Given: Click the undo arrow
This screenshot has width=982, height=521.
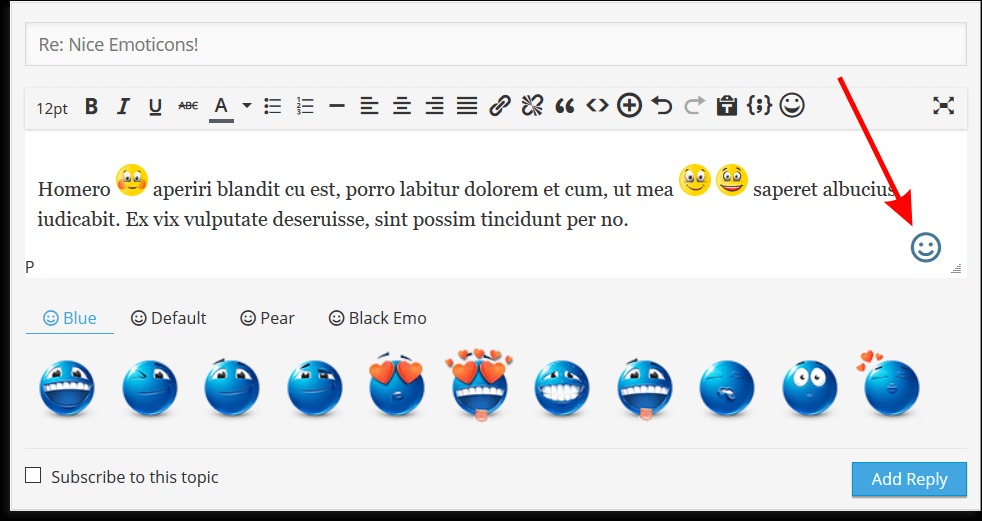Looking at the screenshot, I should click(x=661, y=106).
